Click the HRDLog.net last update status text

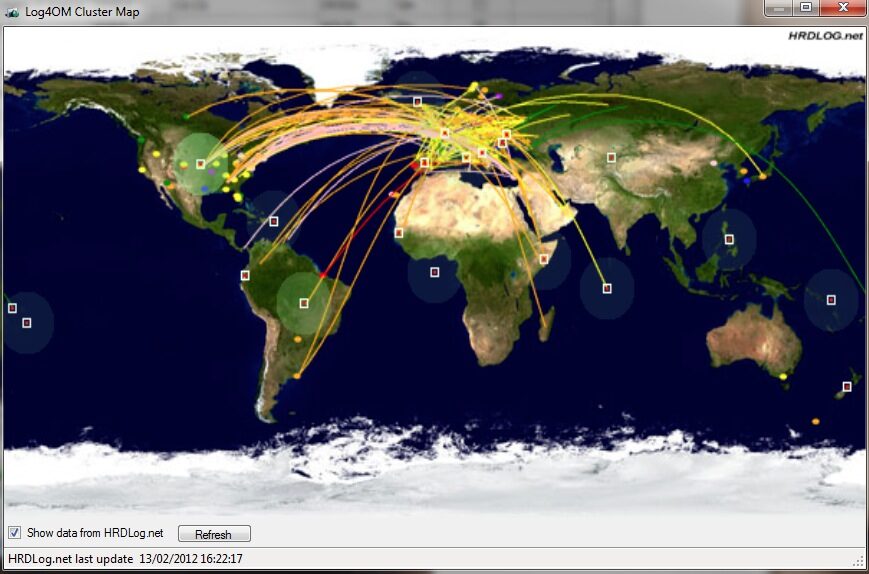[x=125, y=559]
